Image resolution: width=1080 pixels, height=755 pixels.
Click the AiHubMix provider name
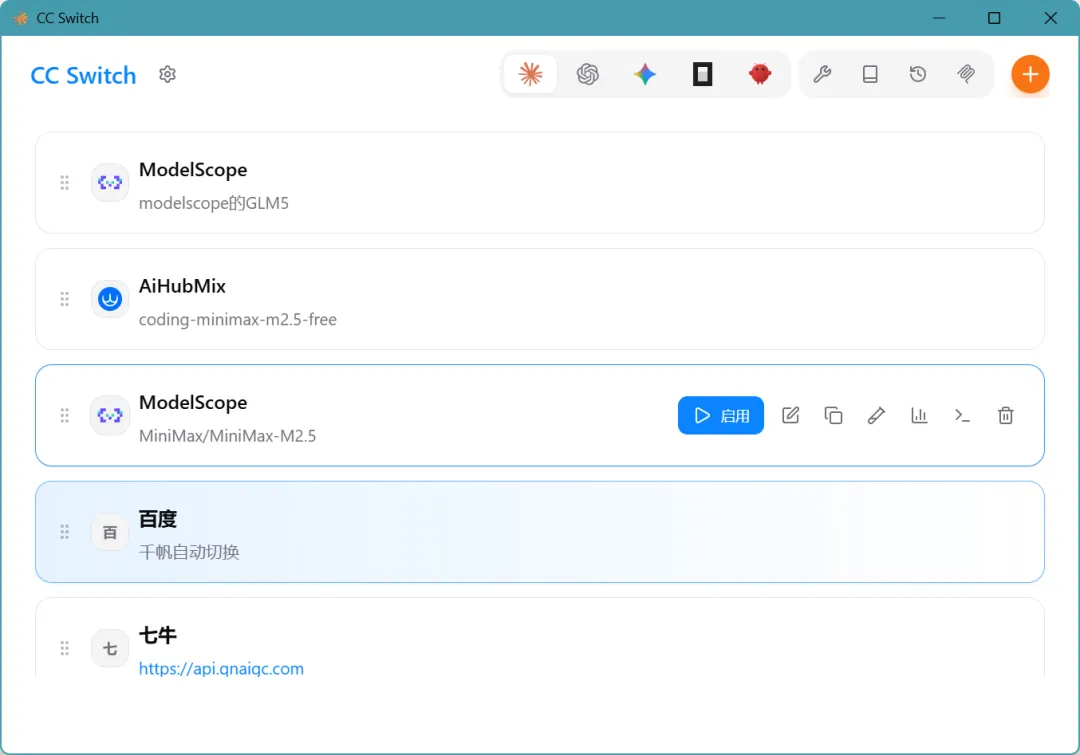pyautogui.click(x=183, y=286)
